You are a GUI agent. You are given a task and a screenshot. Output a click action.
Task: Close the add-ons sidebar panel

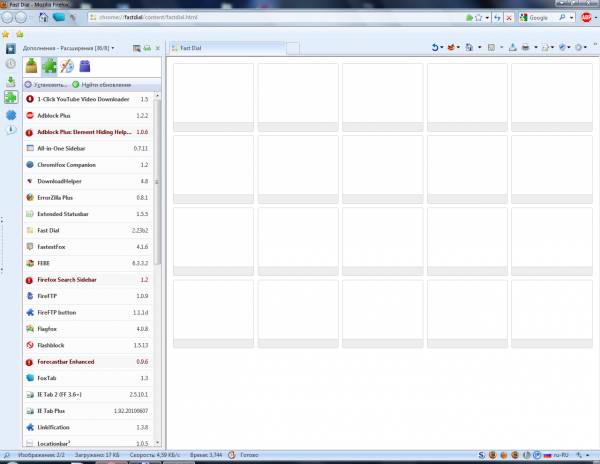(x=158, y=48)
